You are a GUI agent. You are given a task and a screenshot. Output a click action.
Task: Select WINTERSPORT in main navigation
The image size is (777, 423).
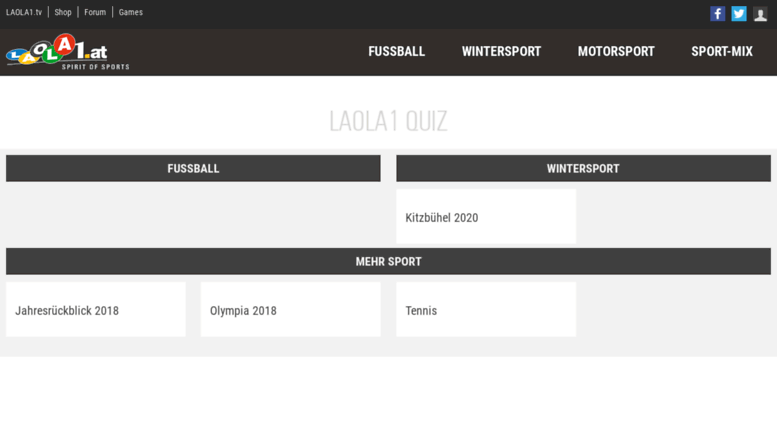click(x=501, y=52)
